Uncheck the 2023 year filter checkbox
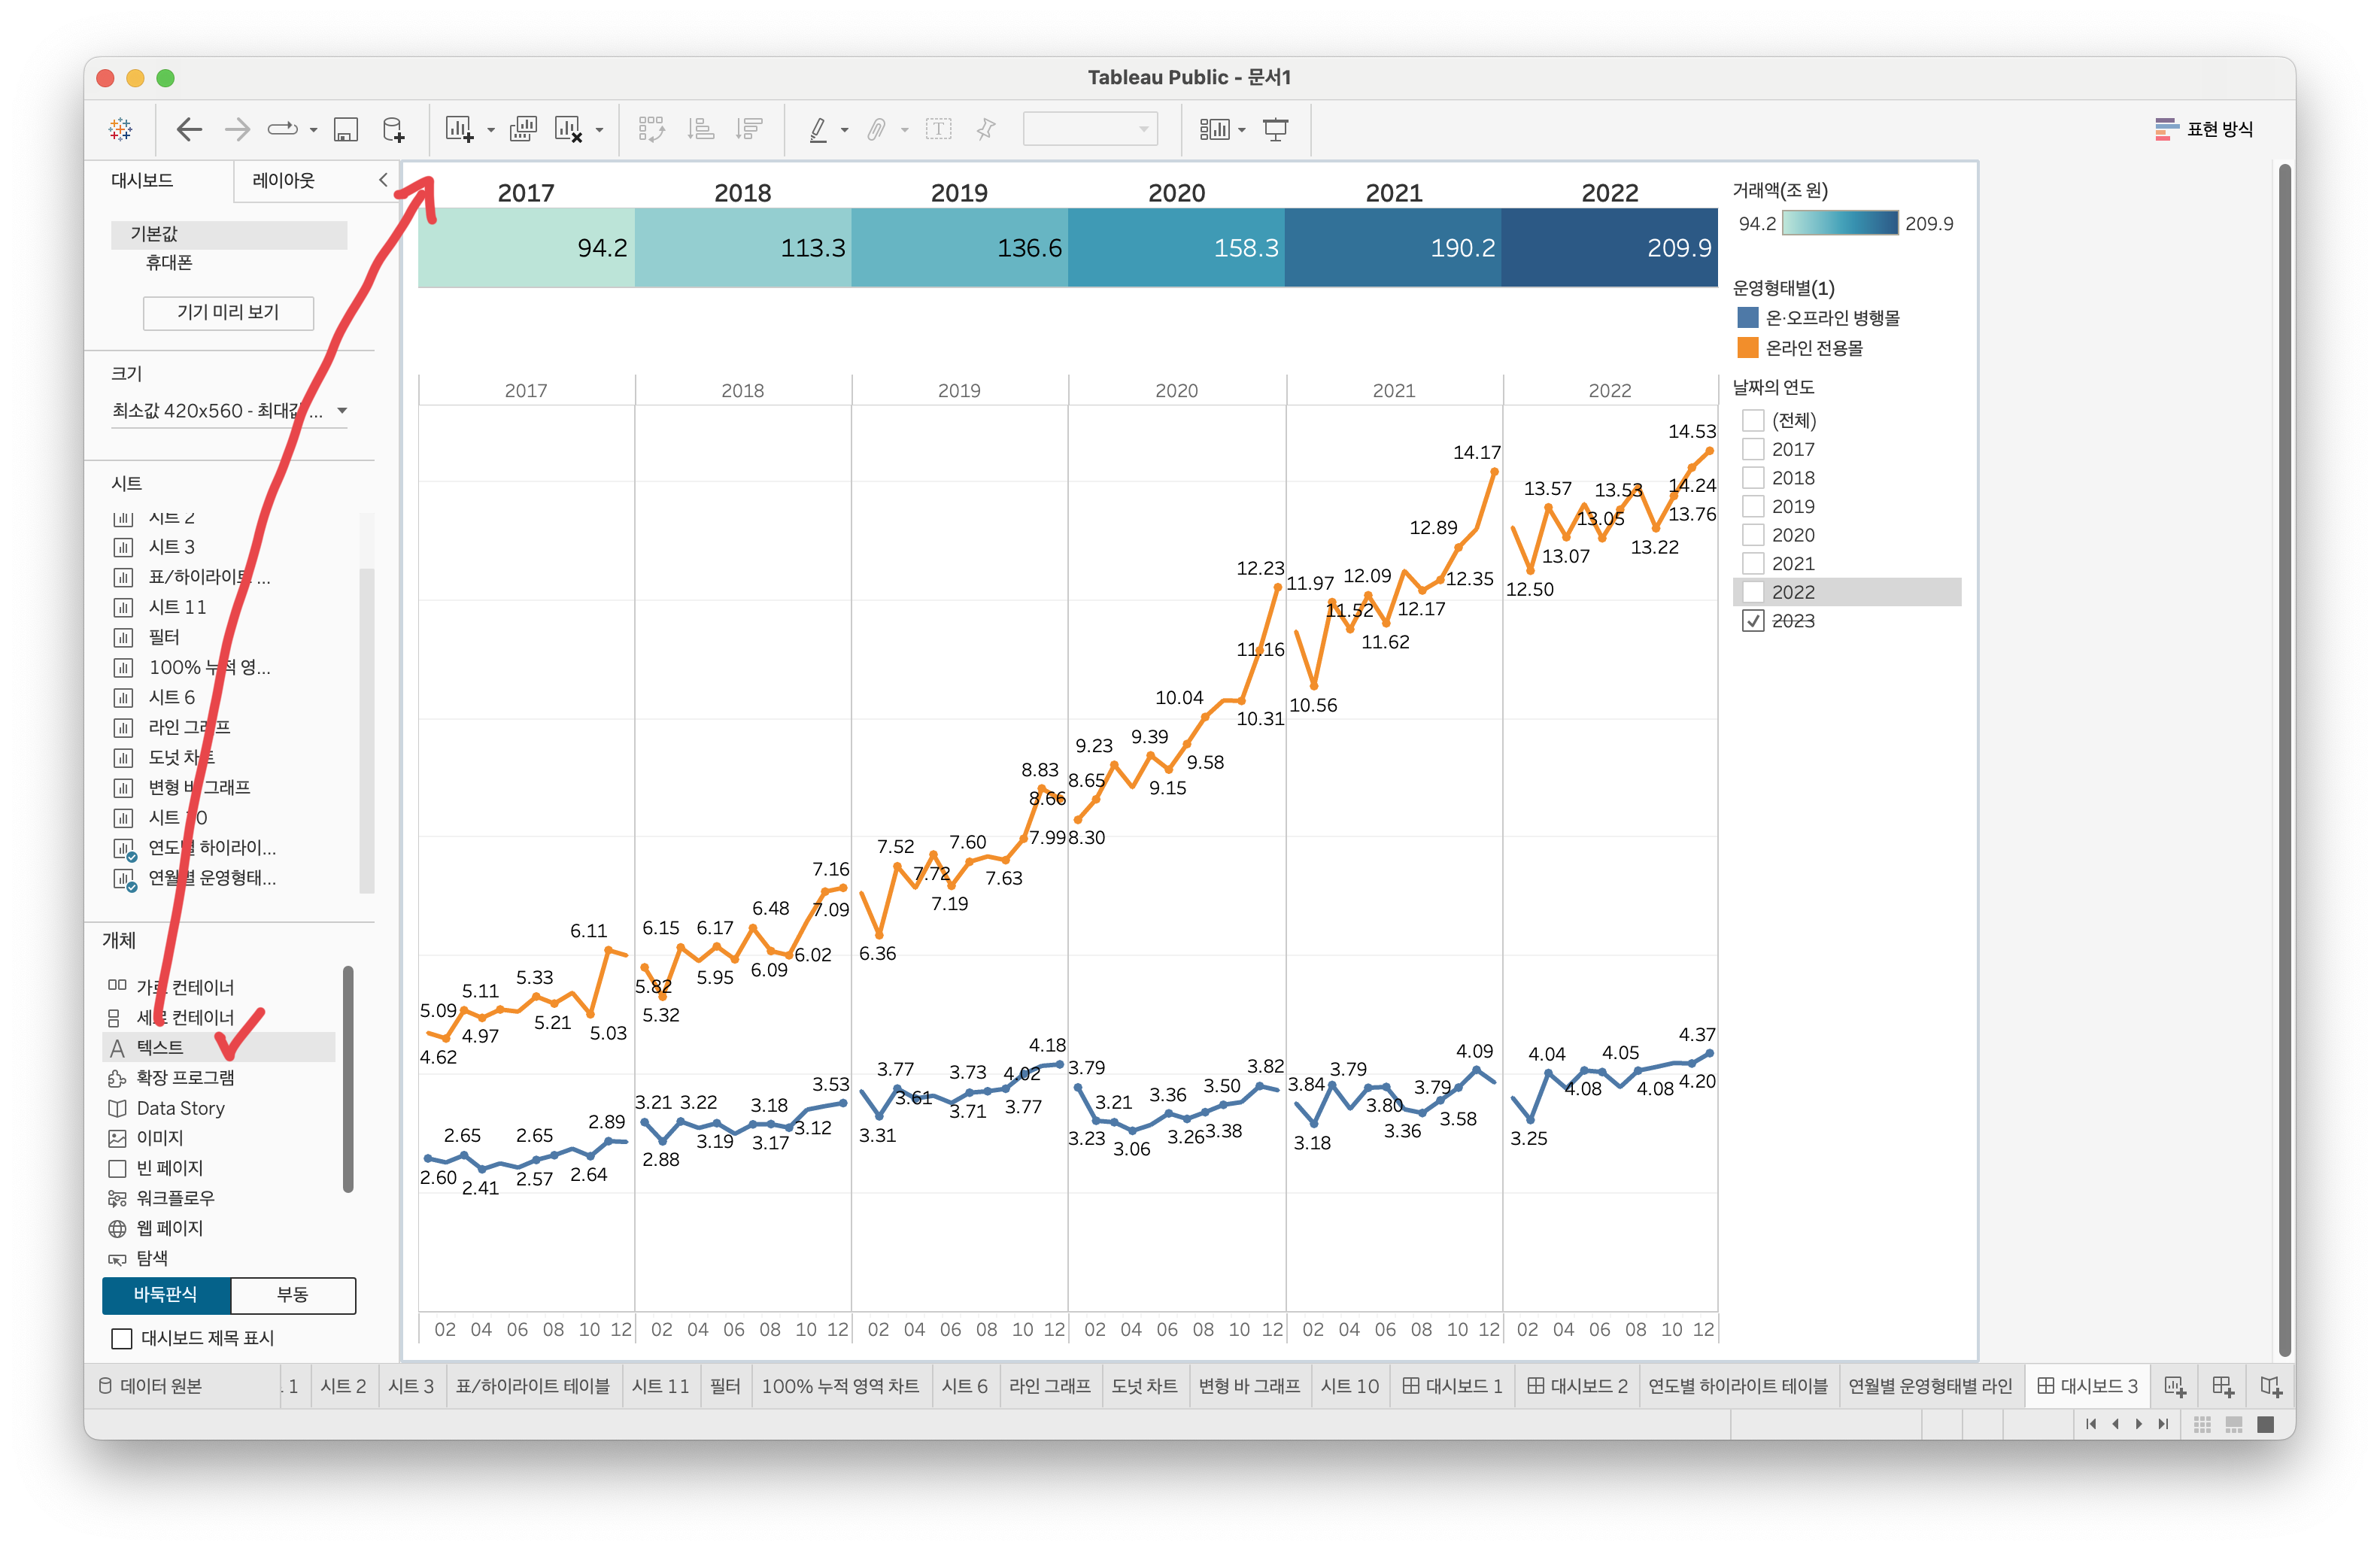Image resolution: width=2380 pixels, height=1551 pixels. tap(1753, 621)
